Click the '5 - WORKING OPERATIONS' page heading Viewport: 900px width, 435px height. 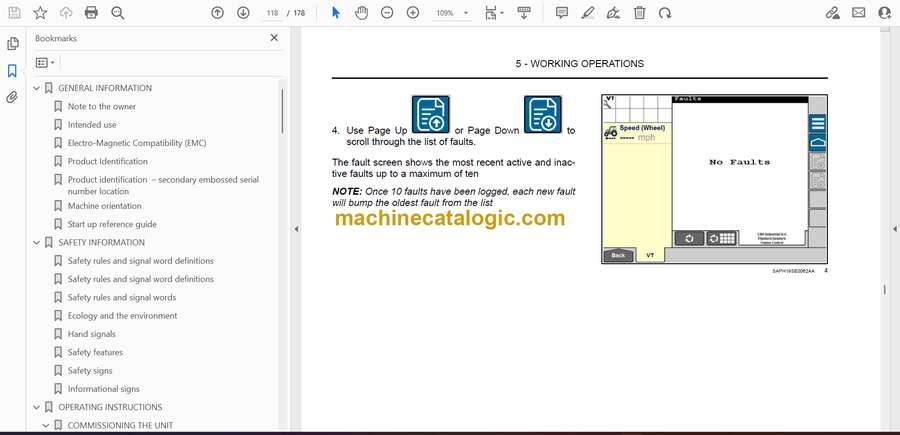(x=579, y=64)
